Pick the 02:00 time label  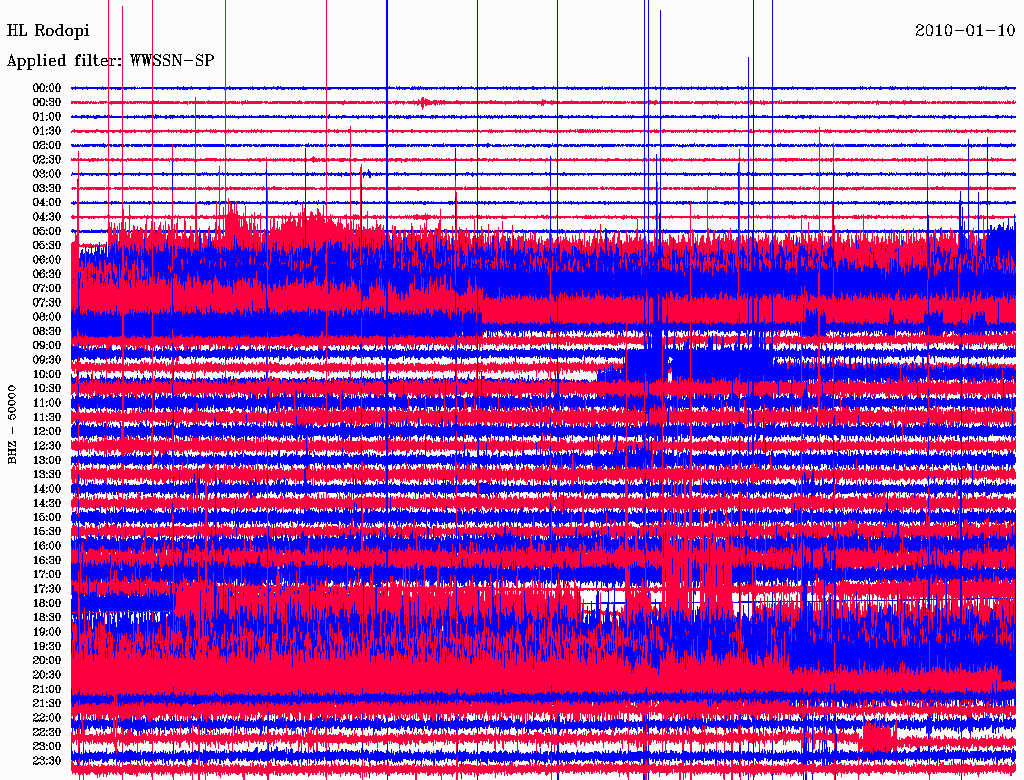point(47,145)
